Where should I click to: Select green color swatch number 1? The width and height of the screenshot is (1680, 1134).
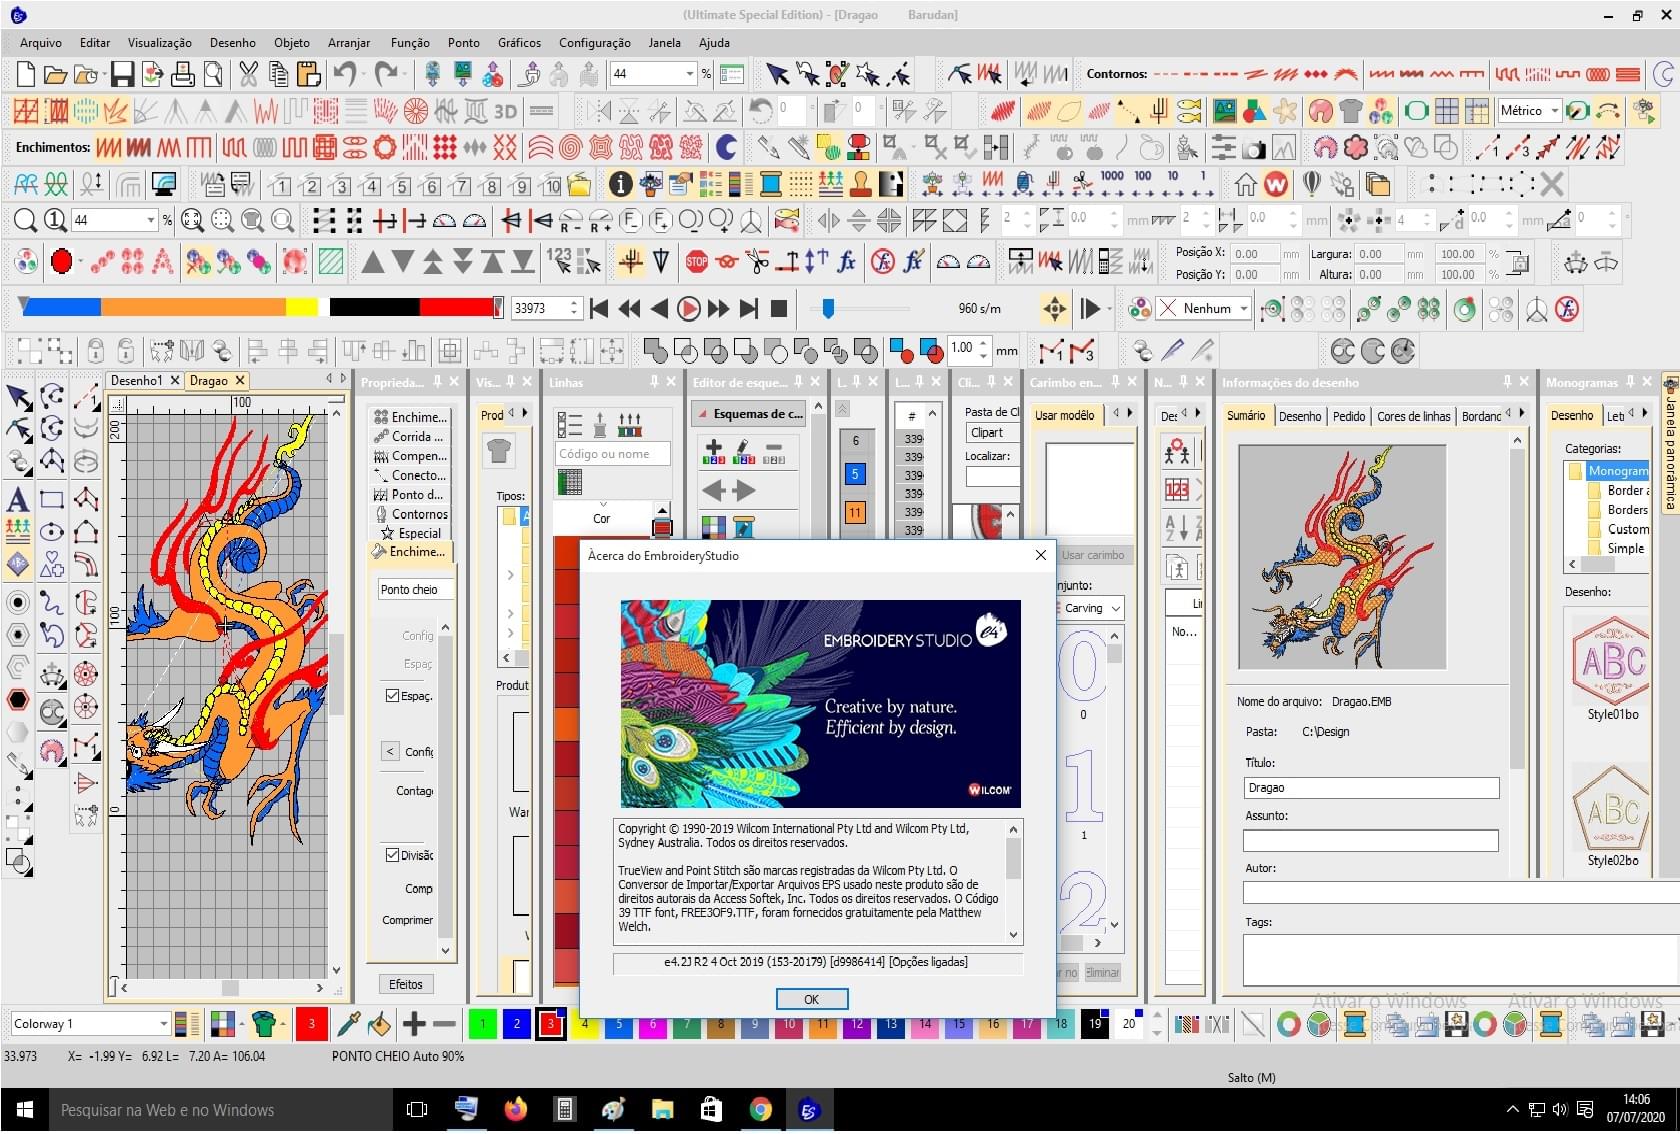point(483,1023)
